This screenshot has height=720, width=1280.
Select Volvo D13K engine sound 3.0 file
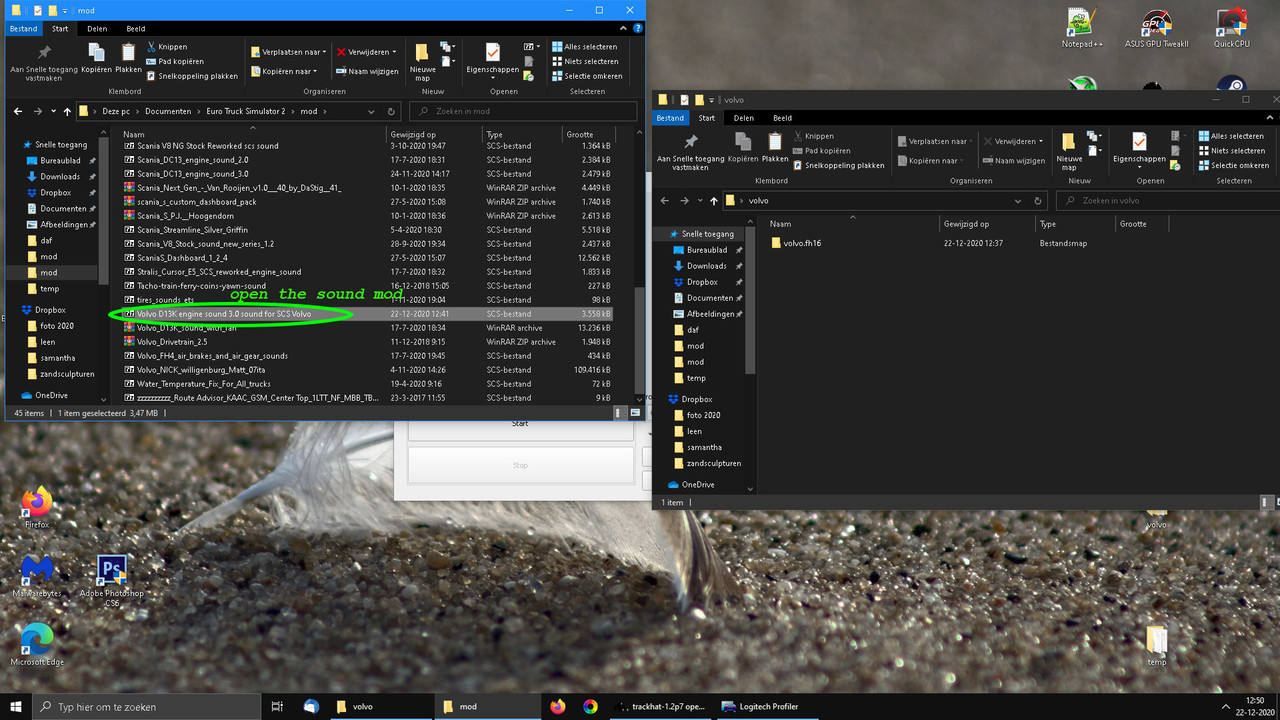(x=368, y=314)
